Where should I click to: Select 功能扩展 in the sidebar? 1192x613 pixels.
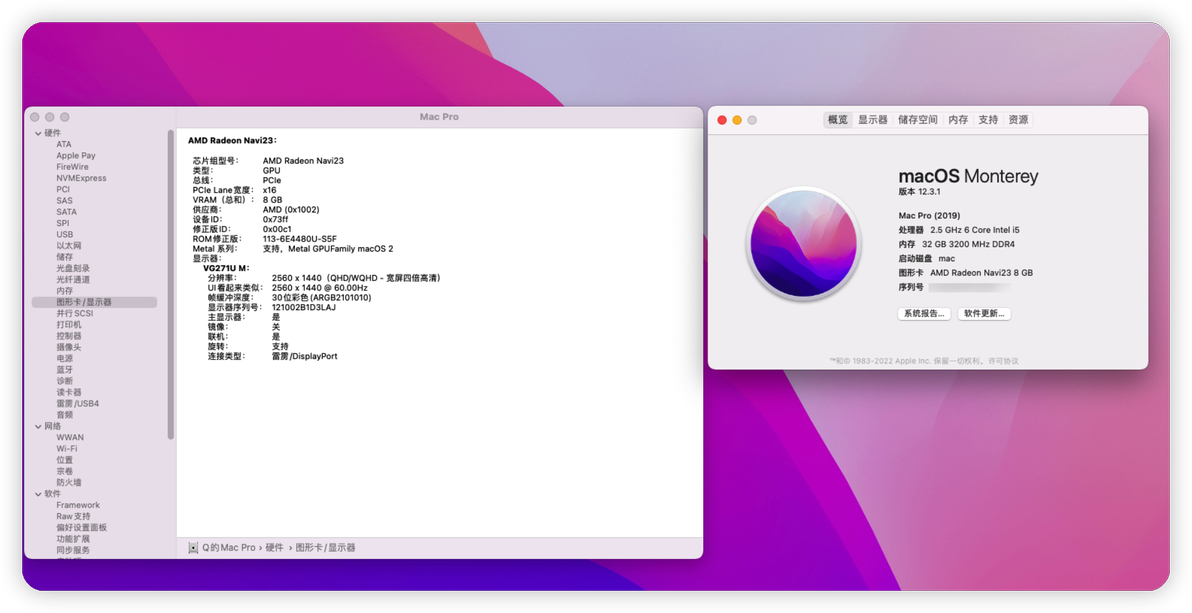tap(73, 539)
